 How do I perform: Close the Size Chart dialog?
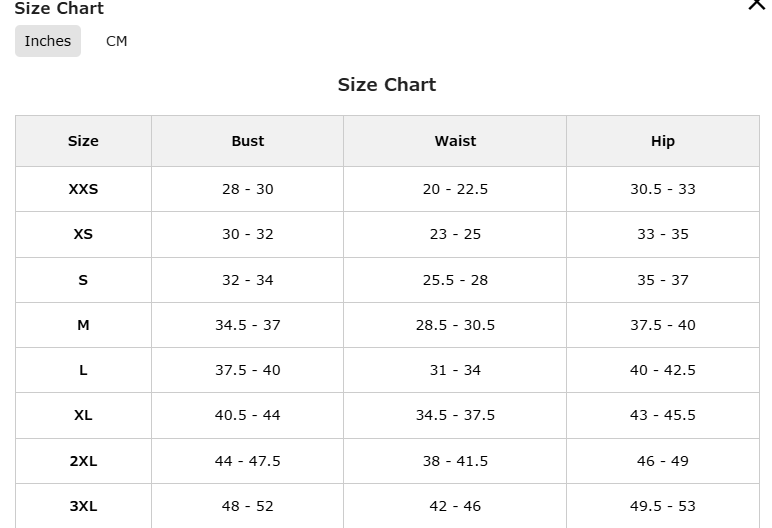tap(757, 4)
